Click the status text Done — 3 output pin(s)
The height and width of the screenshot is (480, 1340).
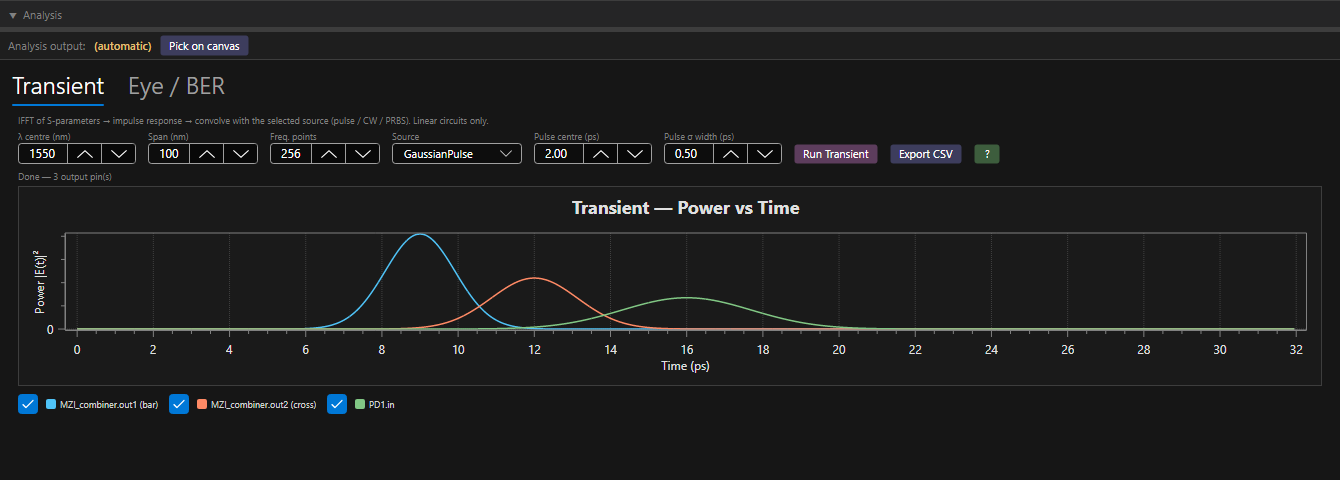[65, 177]
